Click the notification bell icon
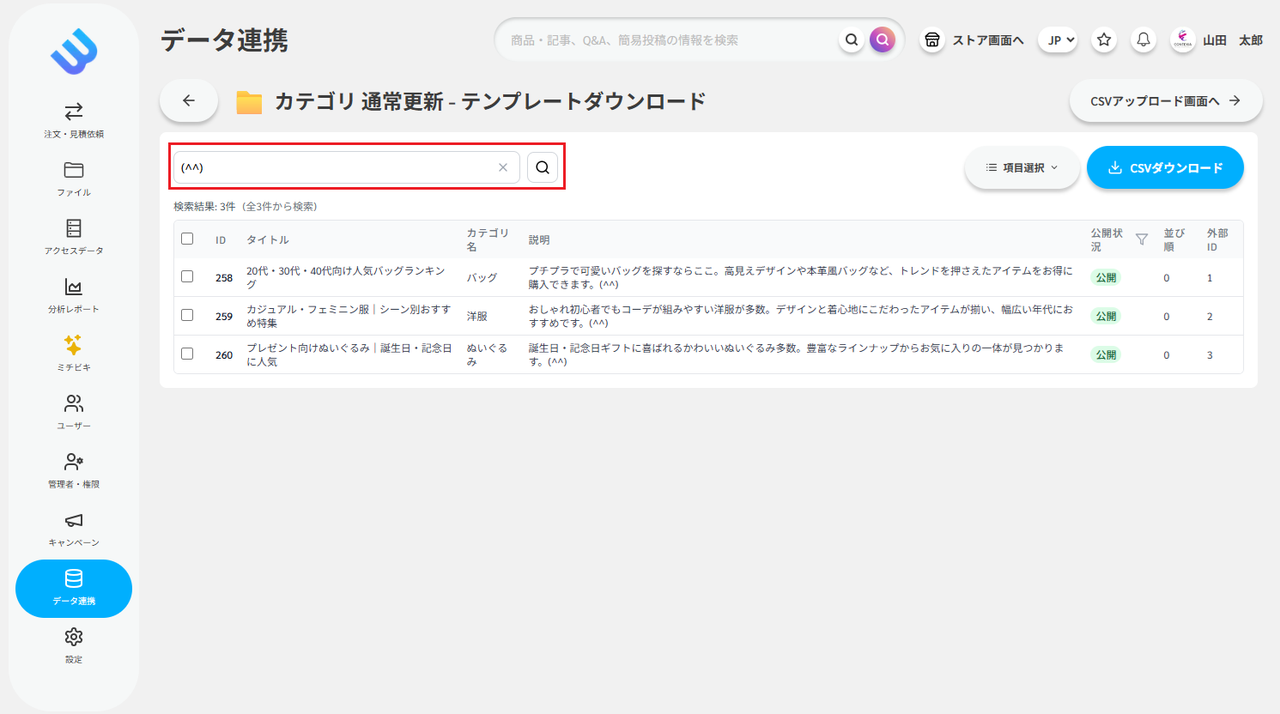 1142,39
